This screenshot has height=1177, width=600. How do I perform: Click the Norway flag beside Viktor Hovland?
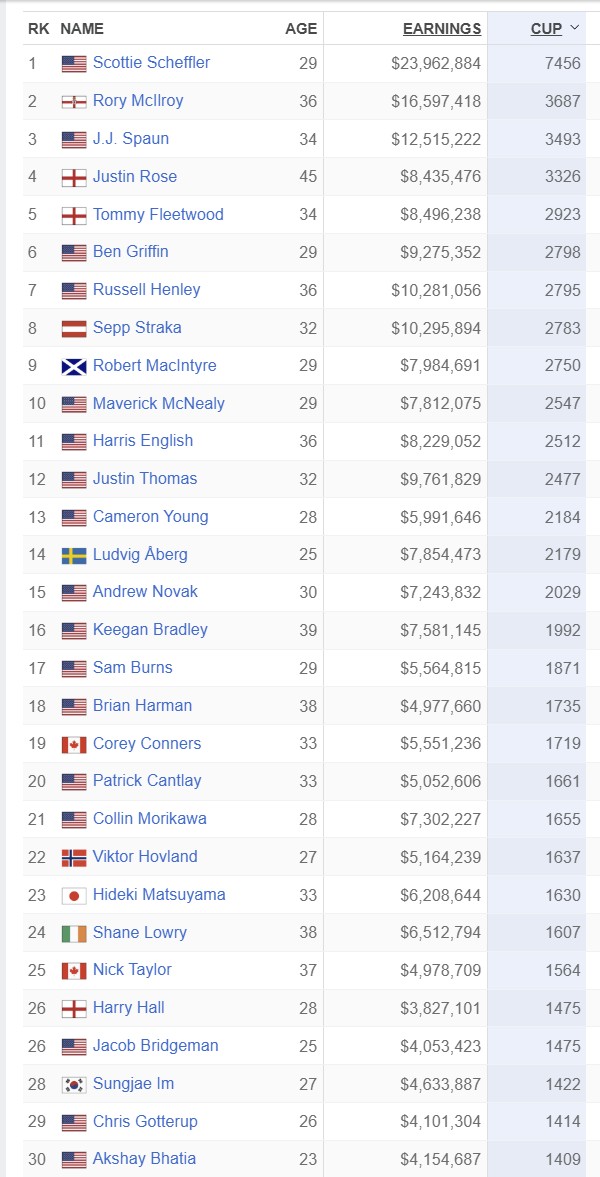[74, 858]
